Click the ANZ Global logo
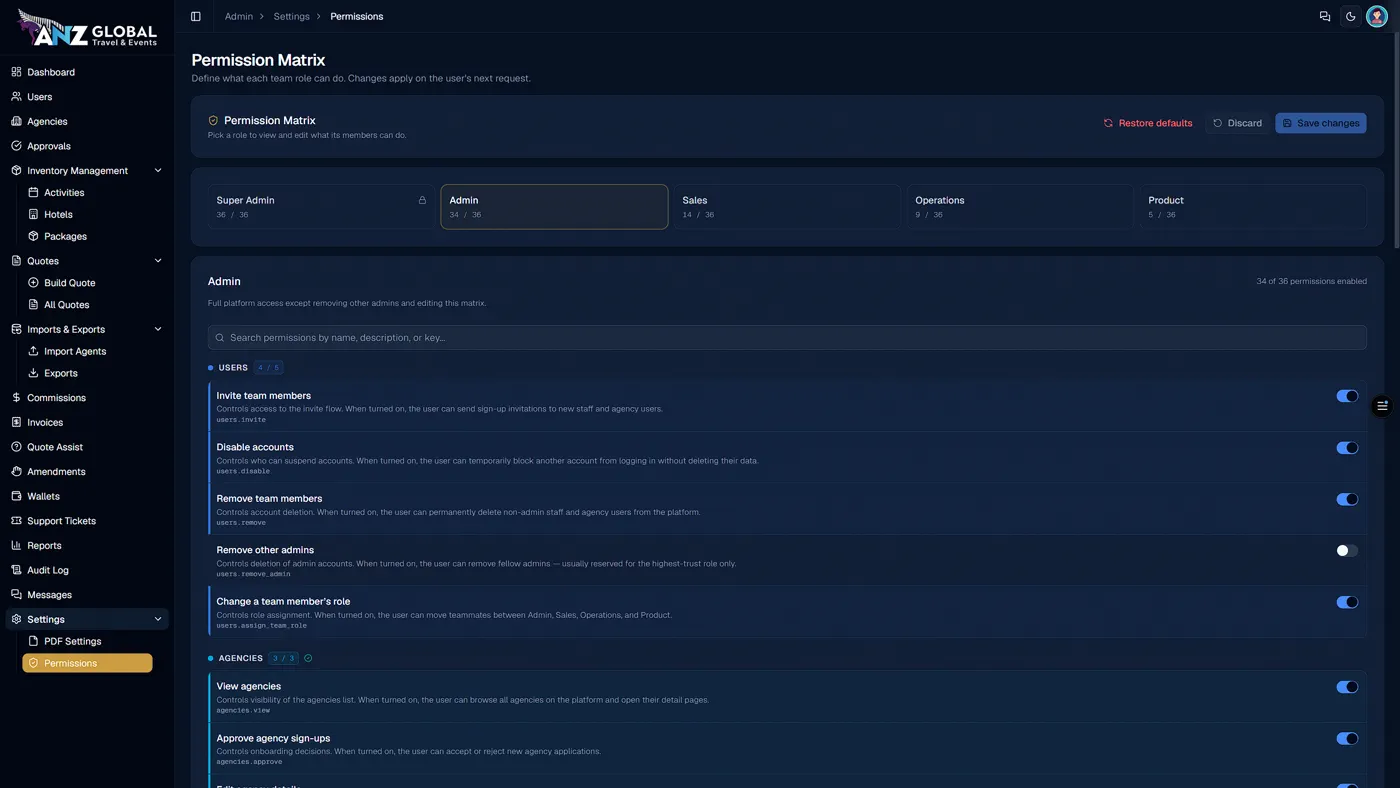 coord(87,29)
